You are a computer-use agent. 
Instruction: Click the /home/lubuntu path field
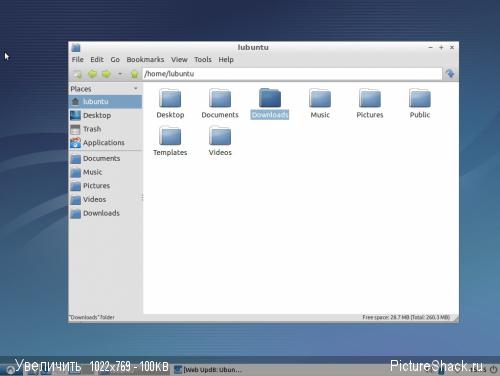pos(292,74)
